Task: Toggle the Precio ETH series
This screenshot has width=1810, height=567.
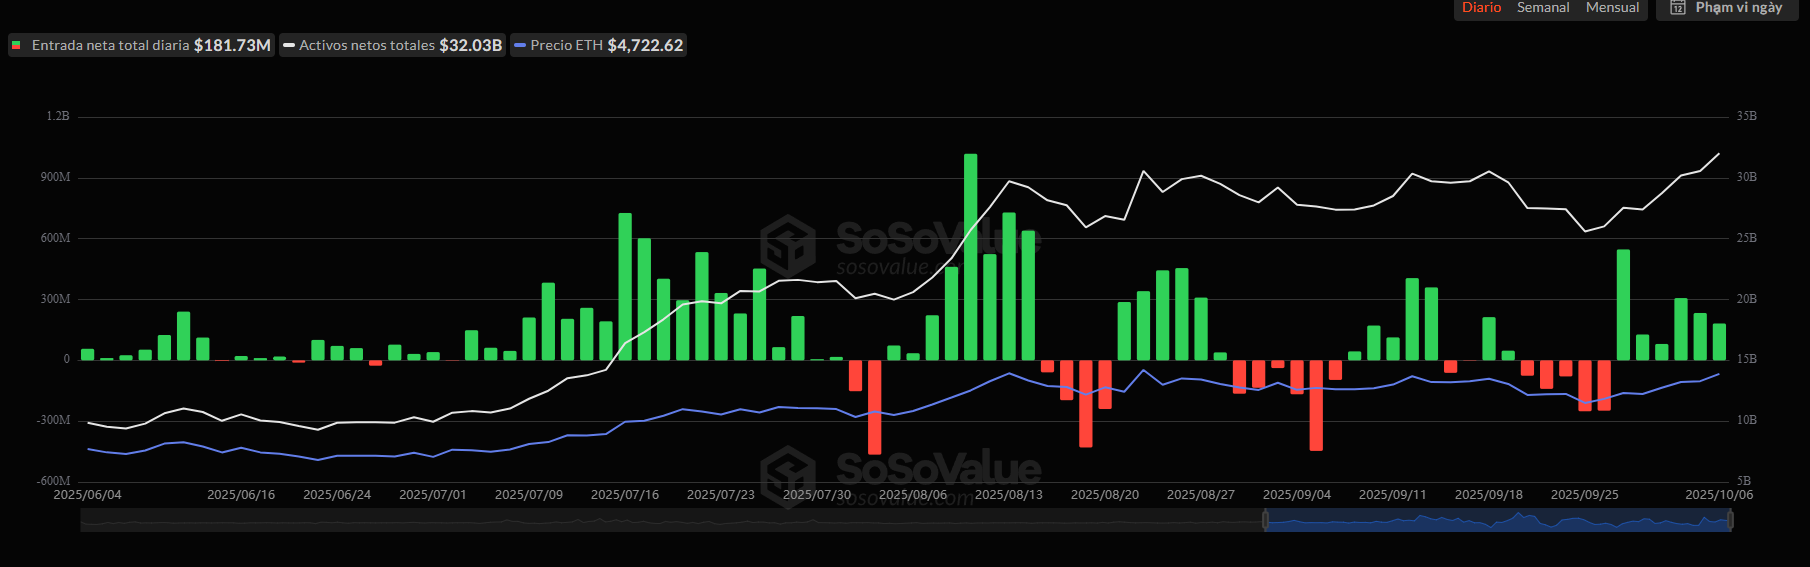Action: [598, 45]
